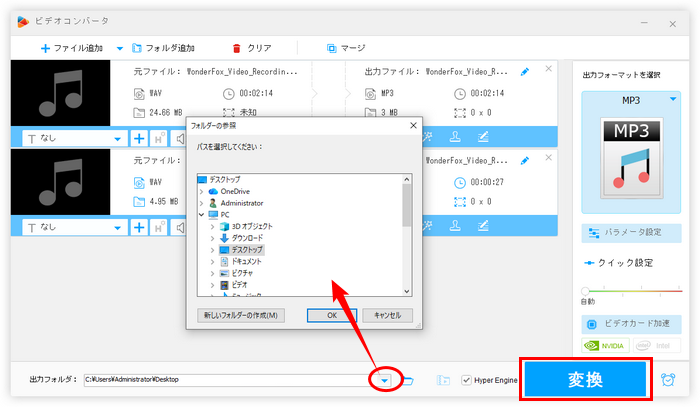This screenshot has width=700, height=407.
Task: Select ピクチャ in the folder tree
Action: coord(242,273)
